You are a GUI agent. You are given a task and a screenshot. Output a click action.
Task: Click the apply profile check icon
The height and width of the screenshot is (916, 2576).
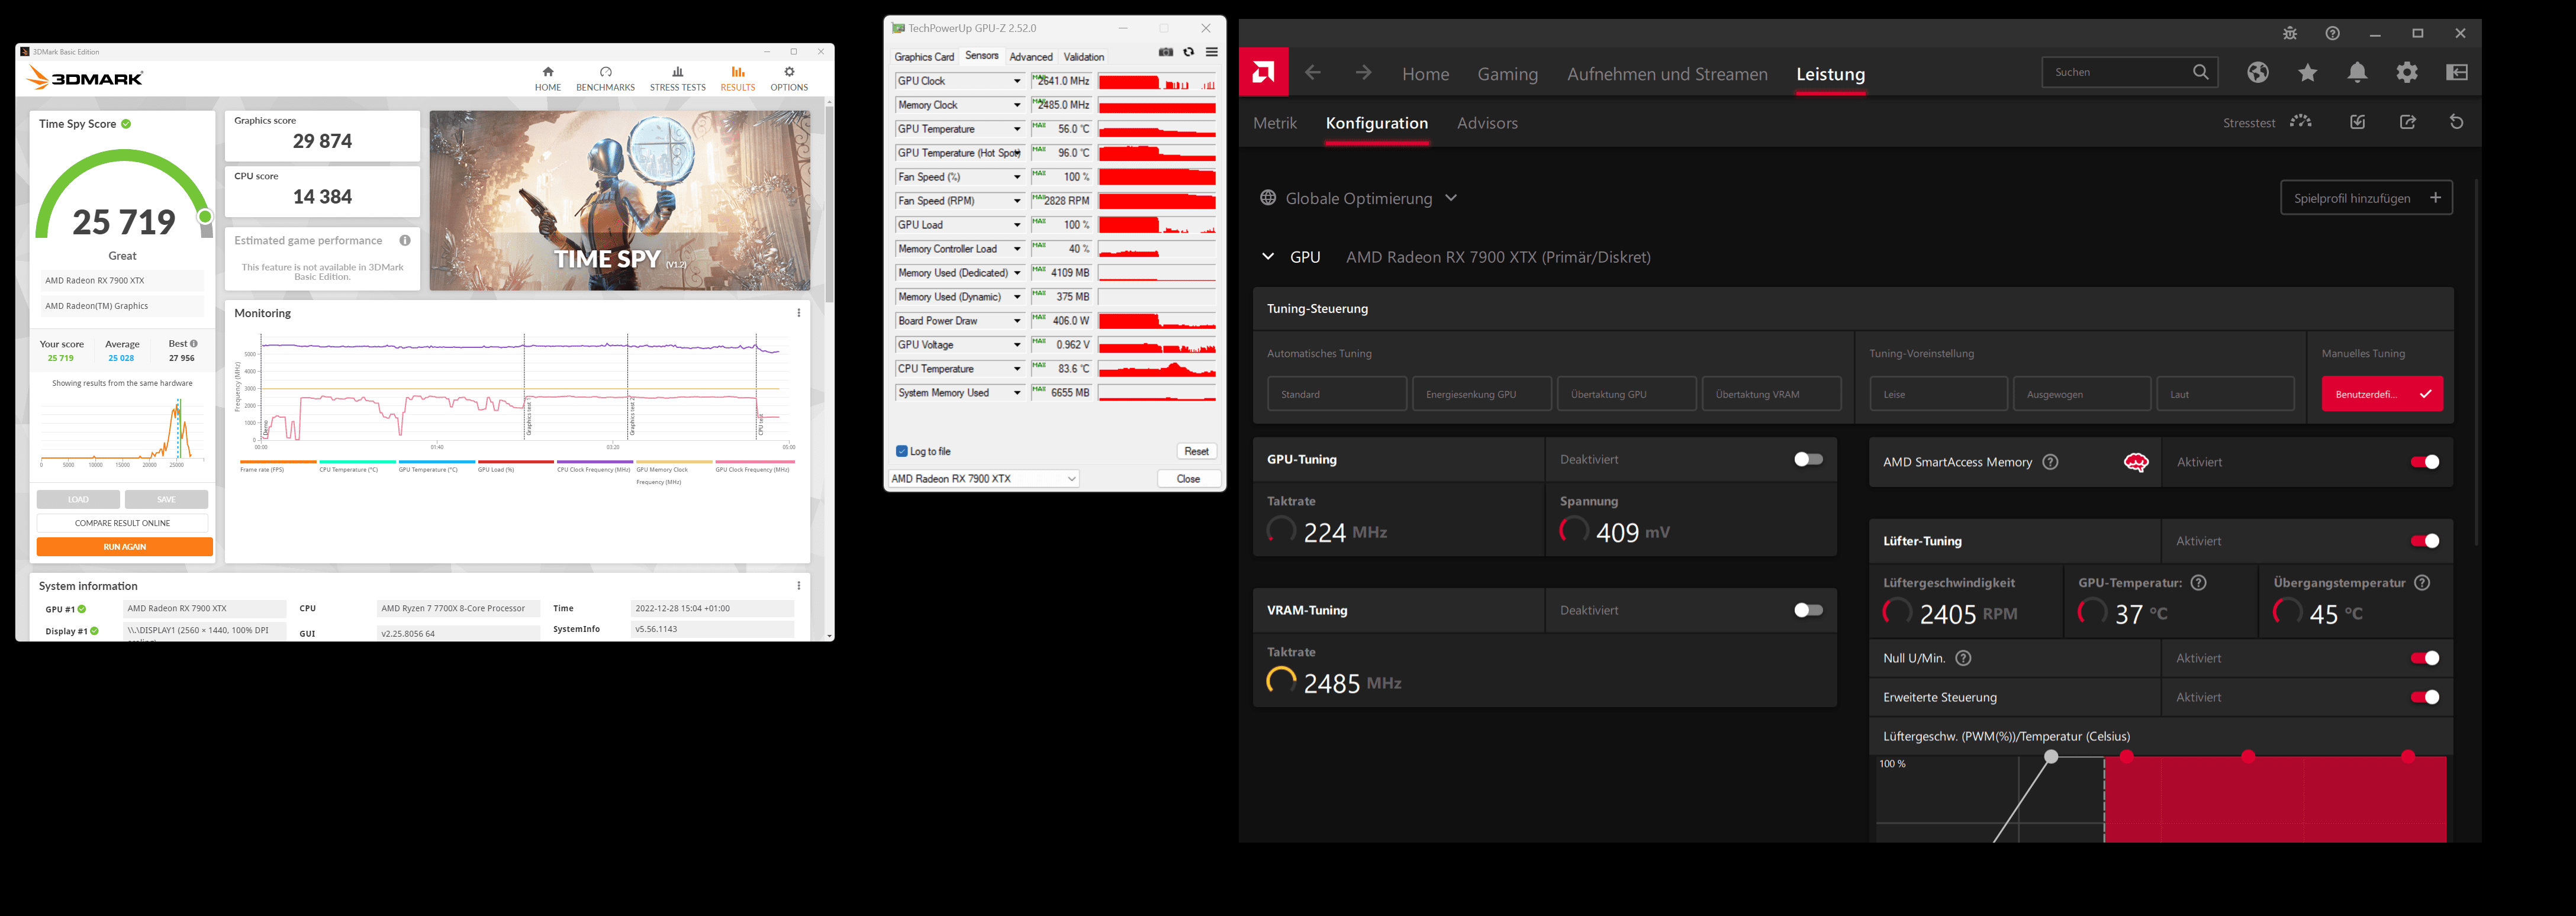[2357, 122]
